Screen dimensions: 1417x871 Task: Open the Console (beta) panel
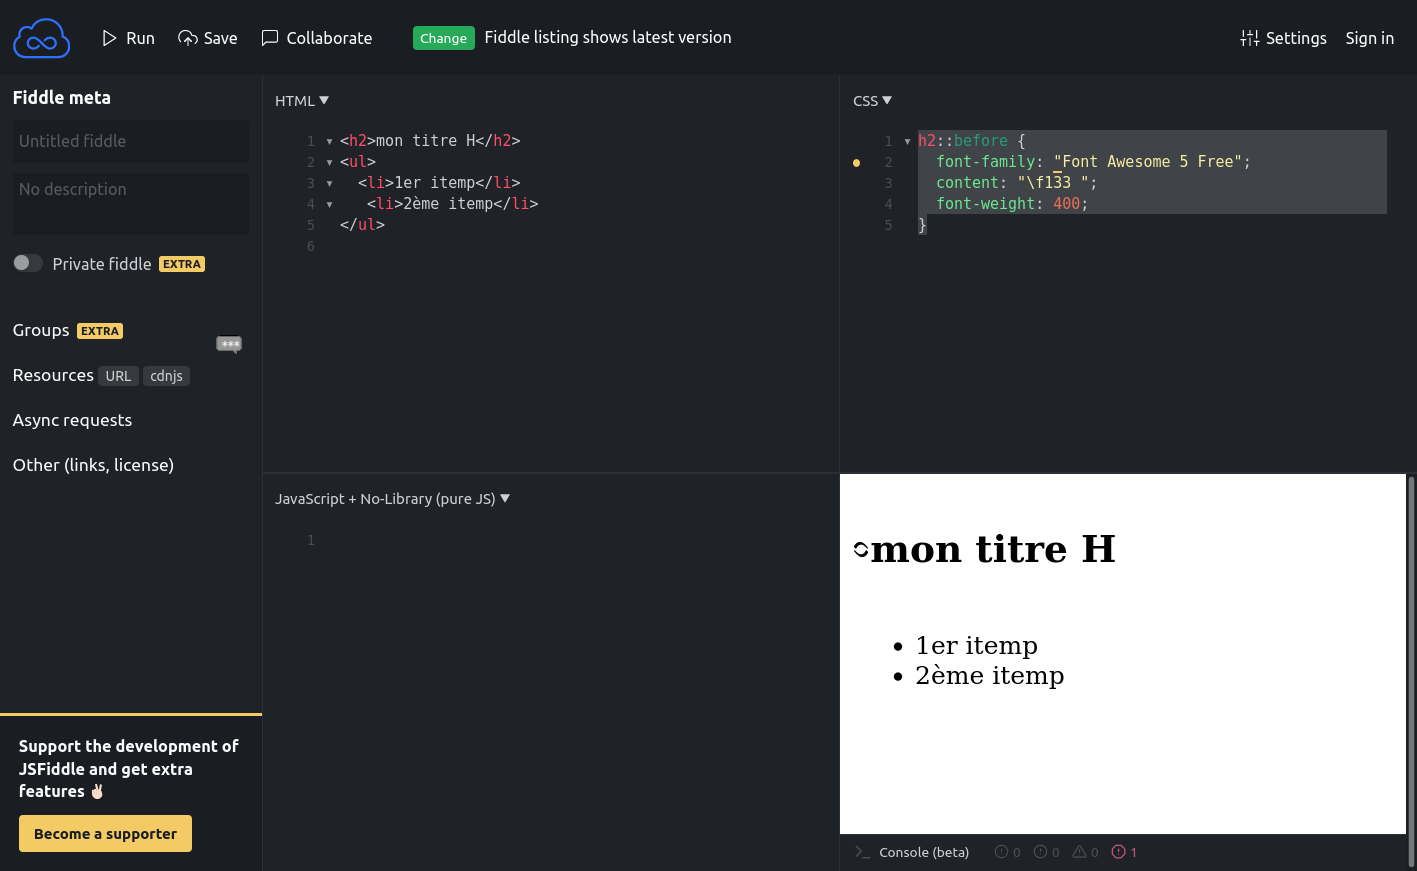924,853
